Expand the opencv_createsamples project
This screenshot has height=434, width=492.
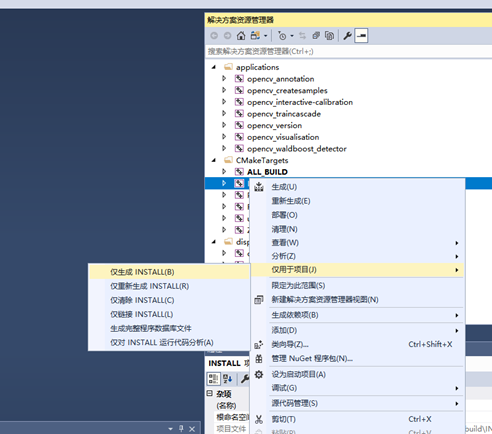pos(224,90)
